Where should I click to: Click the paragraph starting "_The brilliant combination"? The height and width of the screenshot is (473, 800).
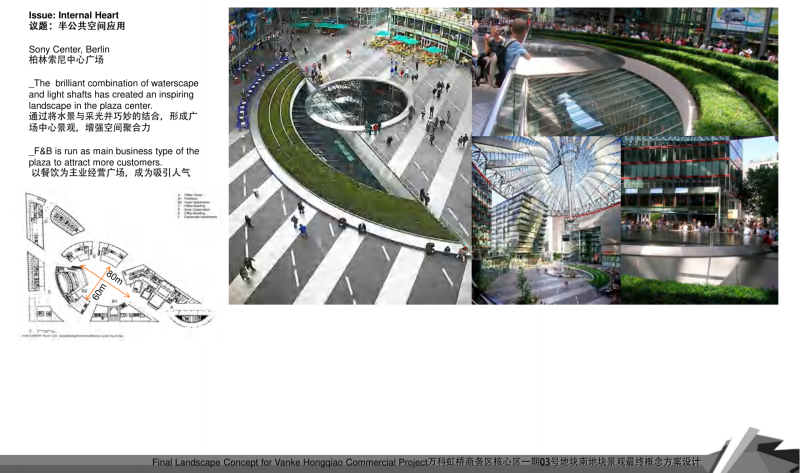pyautogui.click(x=113, y=94)
